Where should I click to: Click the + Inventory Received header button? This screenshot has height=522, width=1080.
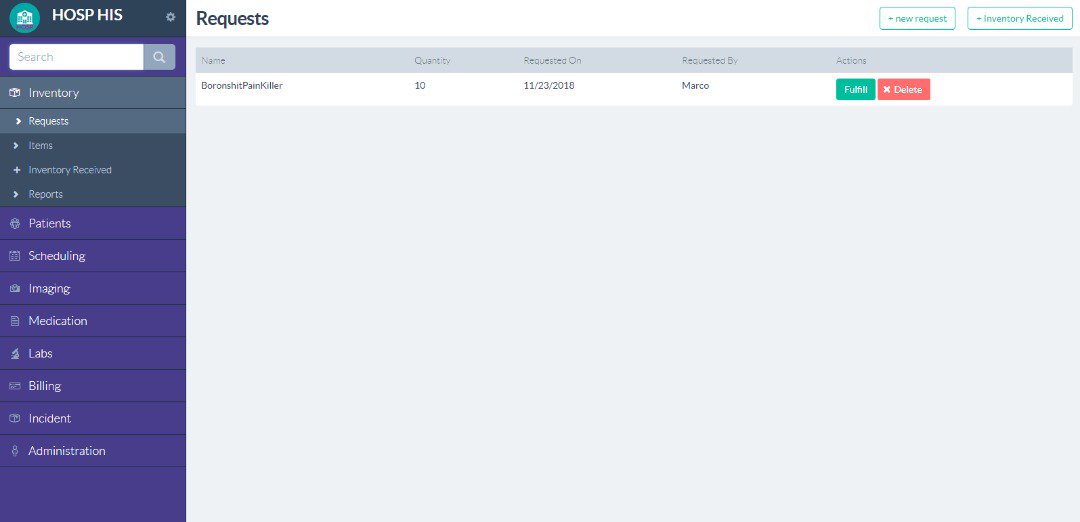click(x=1019, y=19)
